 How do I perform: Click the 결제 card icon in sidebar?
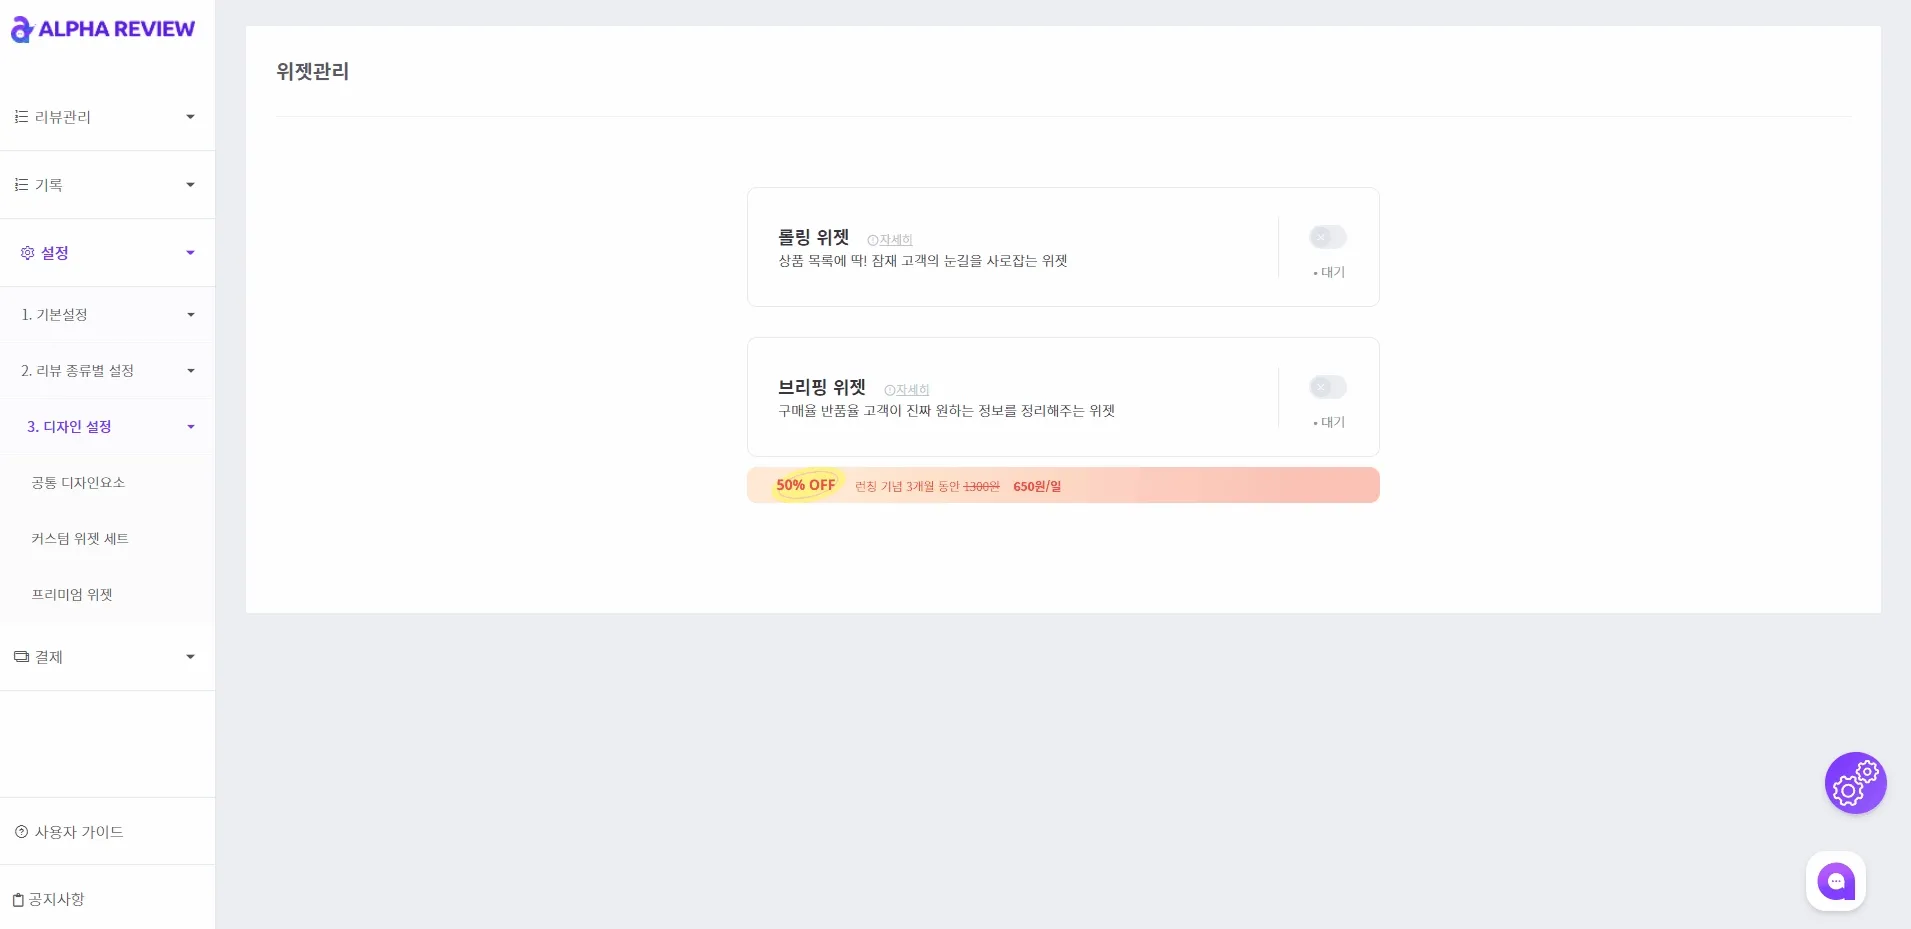21,657
